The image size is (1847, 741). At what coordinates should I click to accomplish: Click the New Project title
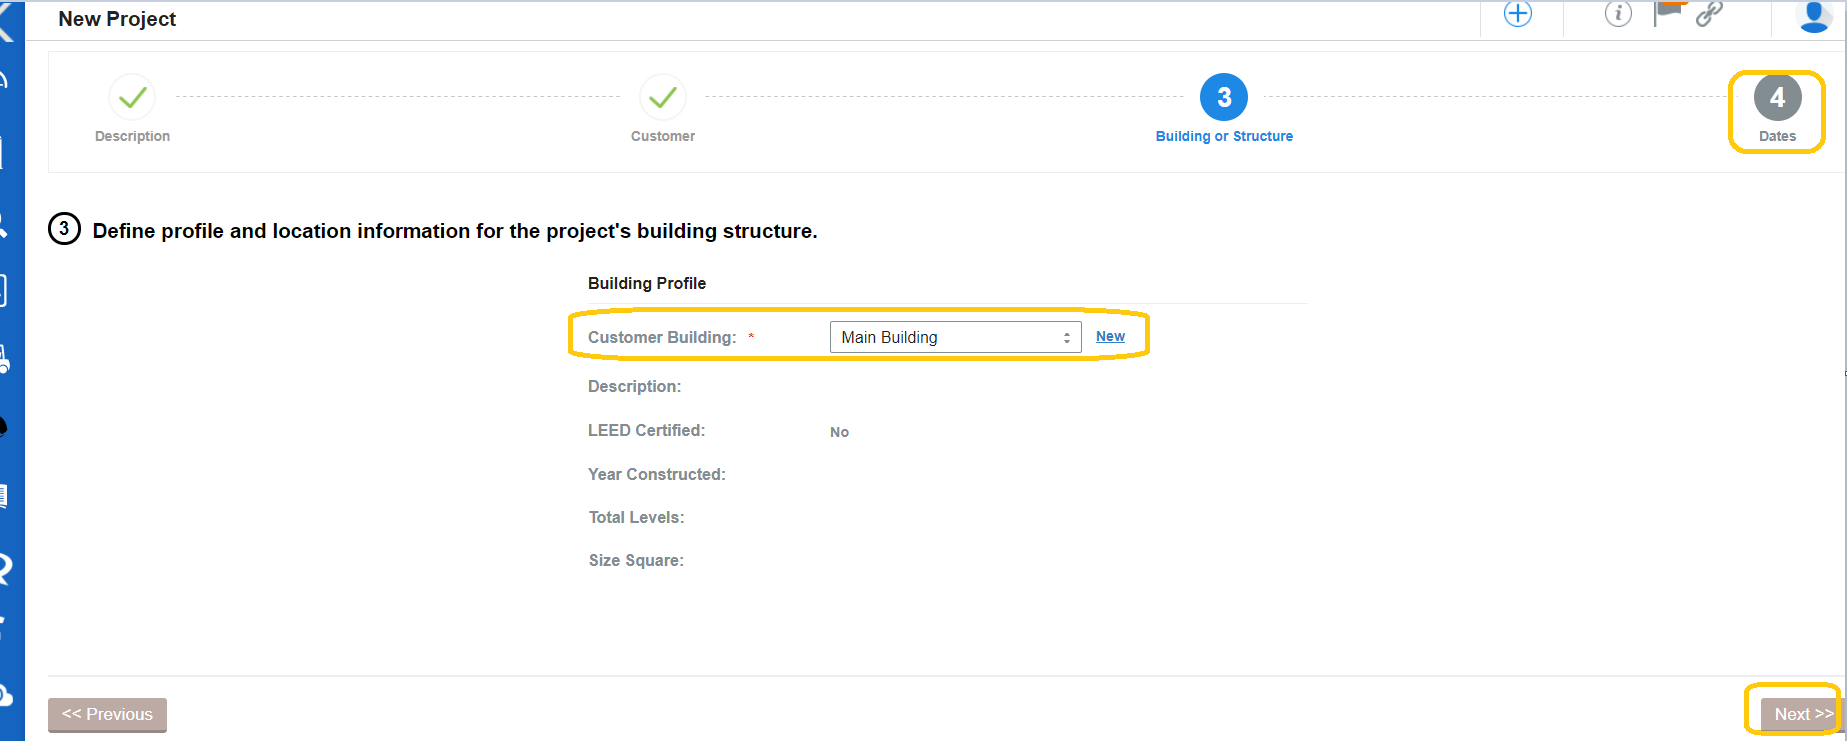point(117,19)
